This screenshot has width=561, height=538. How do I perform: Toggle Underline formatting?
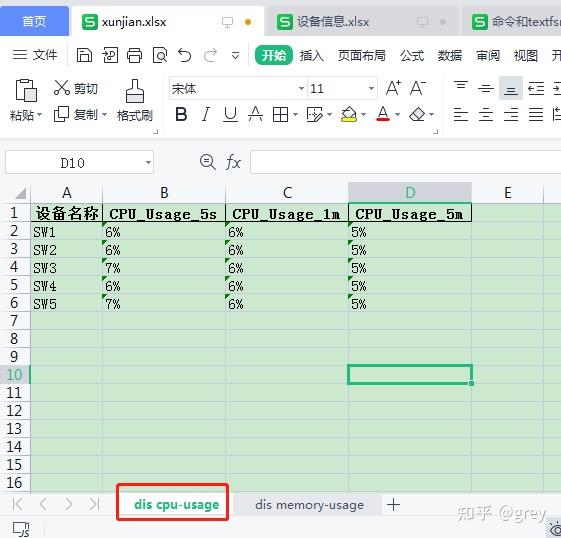pos(230,114)
